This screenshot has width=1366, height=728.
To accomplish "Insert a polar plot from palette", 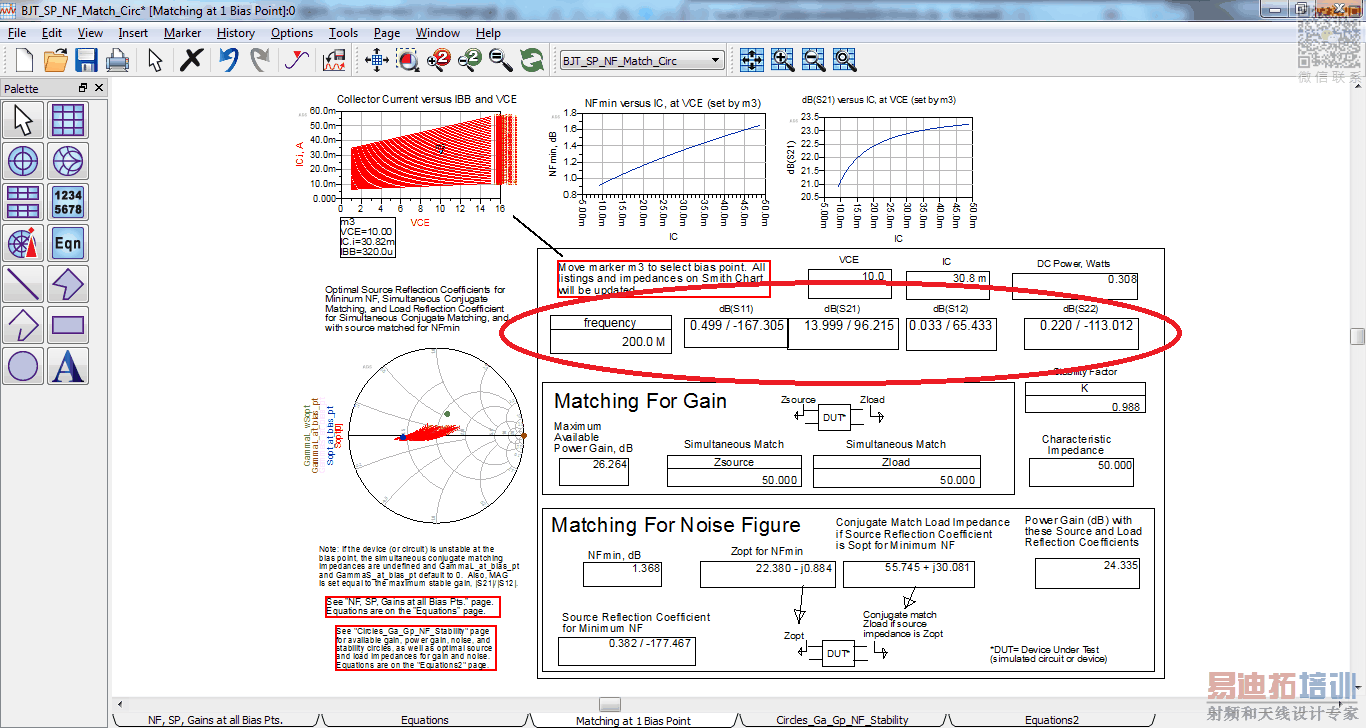I will [24, 161].
